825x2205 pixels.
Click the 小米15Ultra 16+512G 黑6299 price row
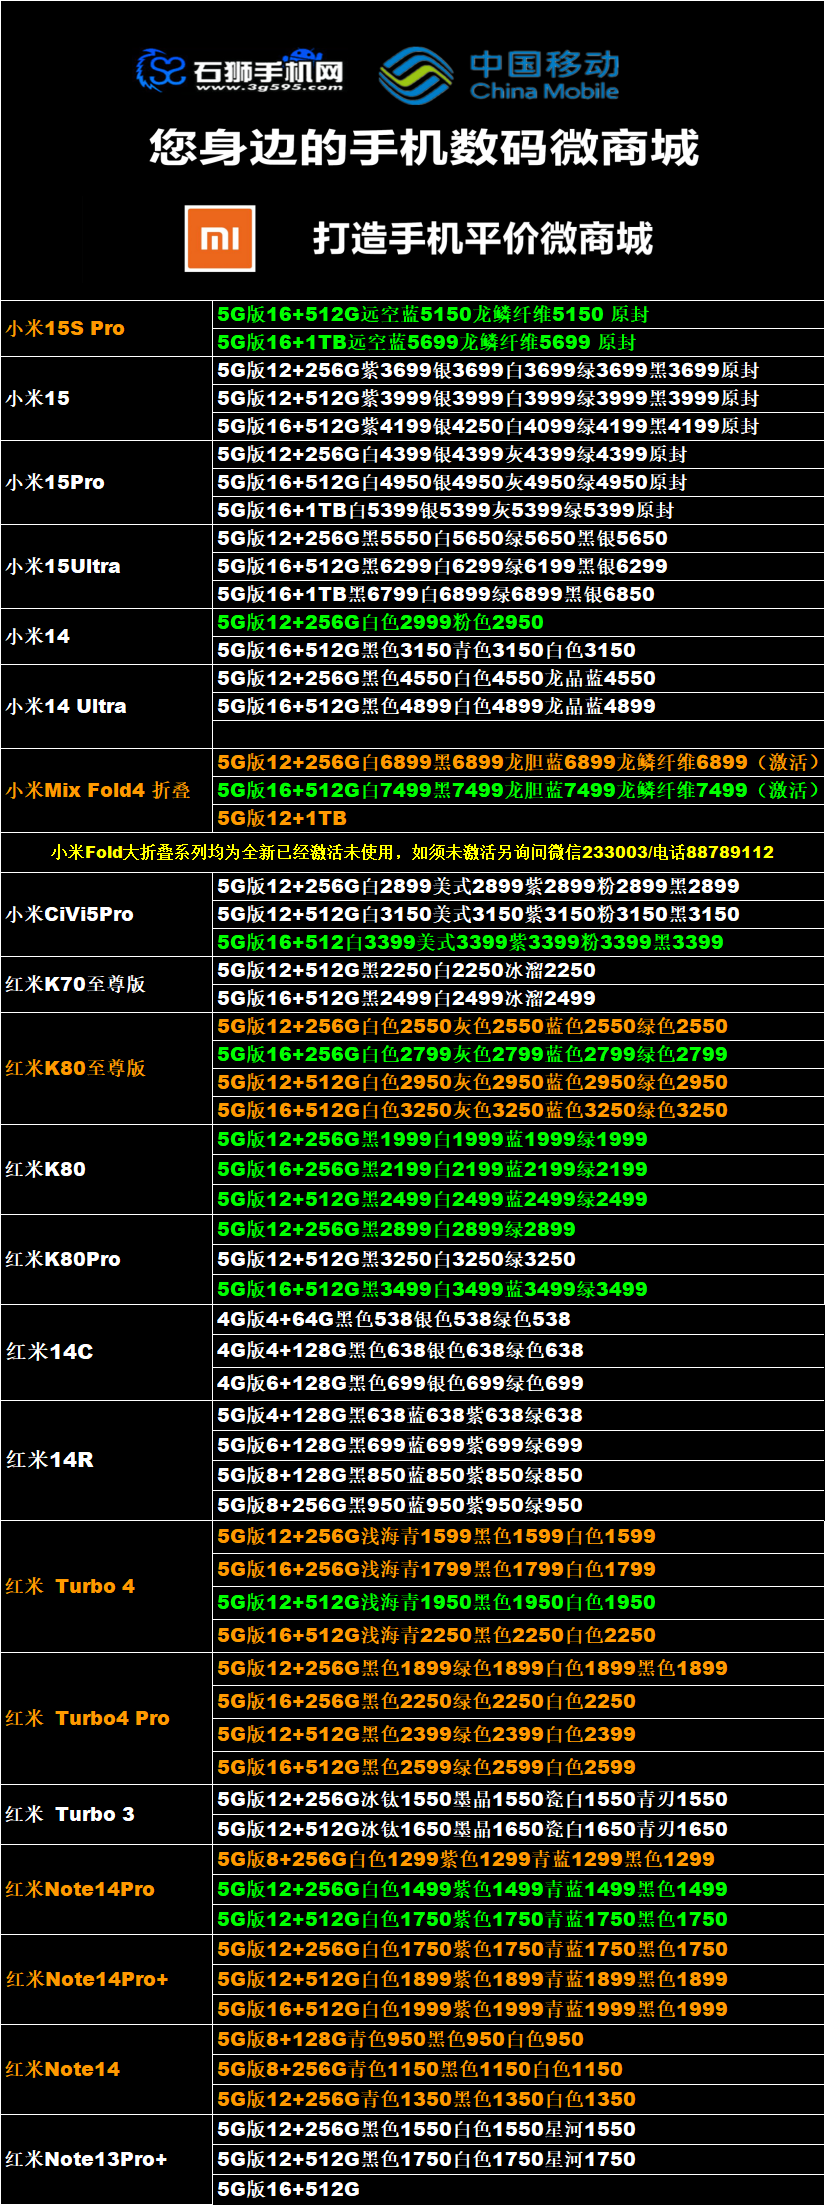click(519, 566)
